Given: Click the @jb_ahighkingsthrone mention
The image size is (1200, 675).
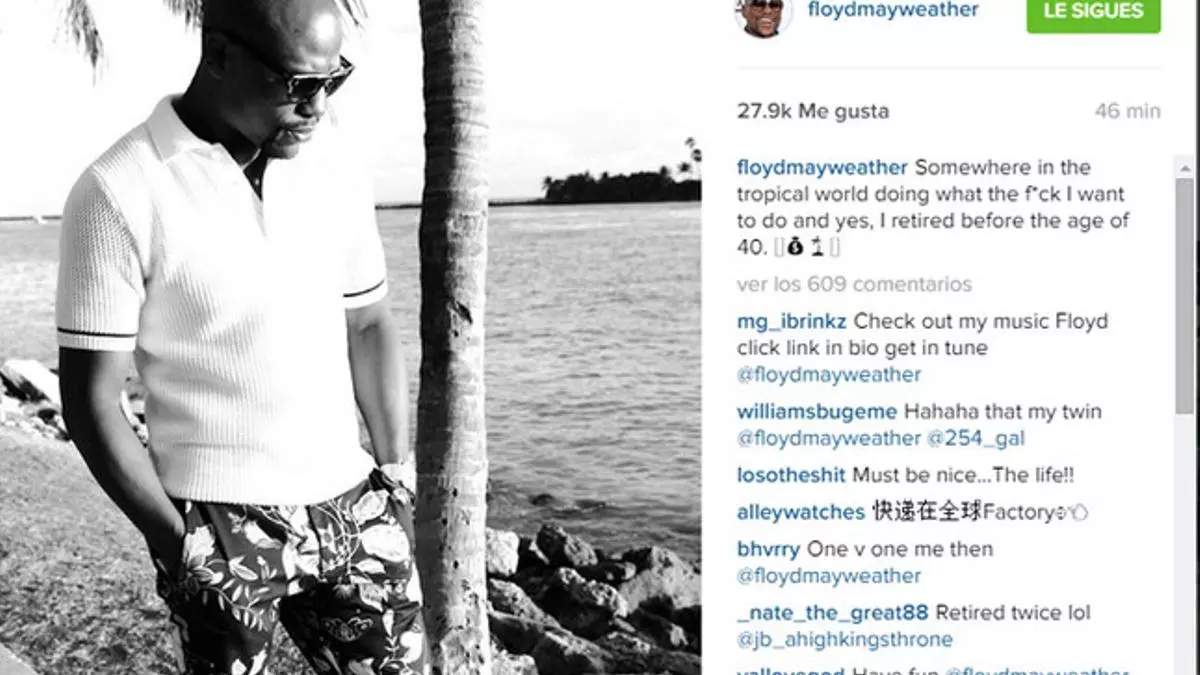Looking at the screenshot, I should coord(845,639).
